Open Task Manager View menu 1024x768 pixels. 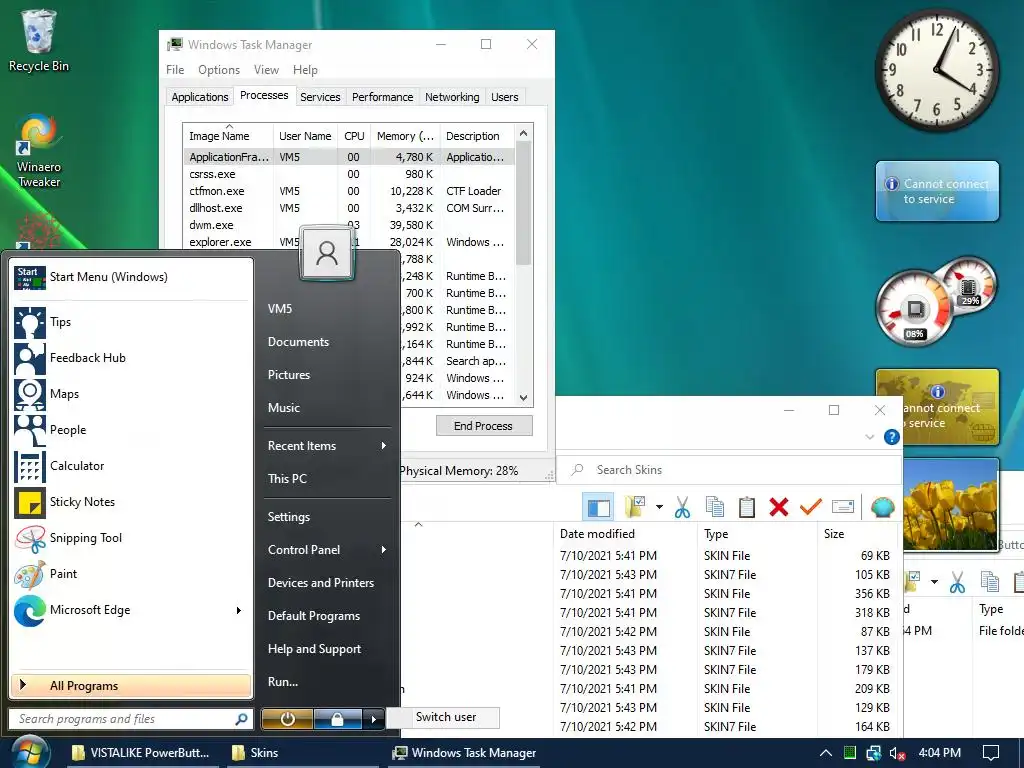coord(266,70)
